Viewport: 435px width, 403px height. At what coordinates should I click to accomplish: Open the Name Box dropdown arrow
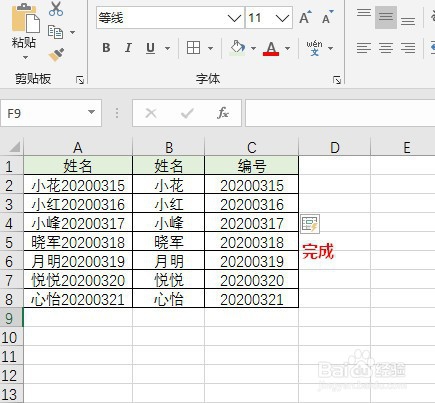[x=91, y=112]
